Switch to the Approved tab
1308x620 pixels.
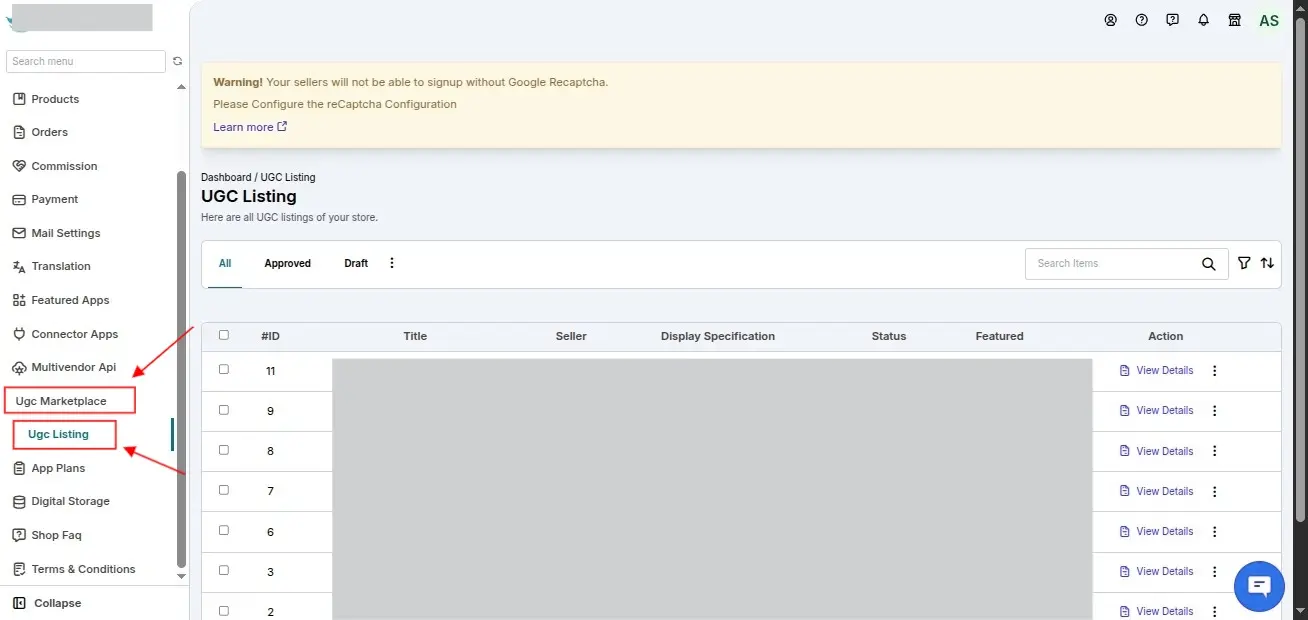(287, 264)
